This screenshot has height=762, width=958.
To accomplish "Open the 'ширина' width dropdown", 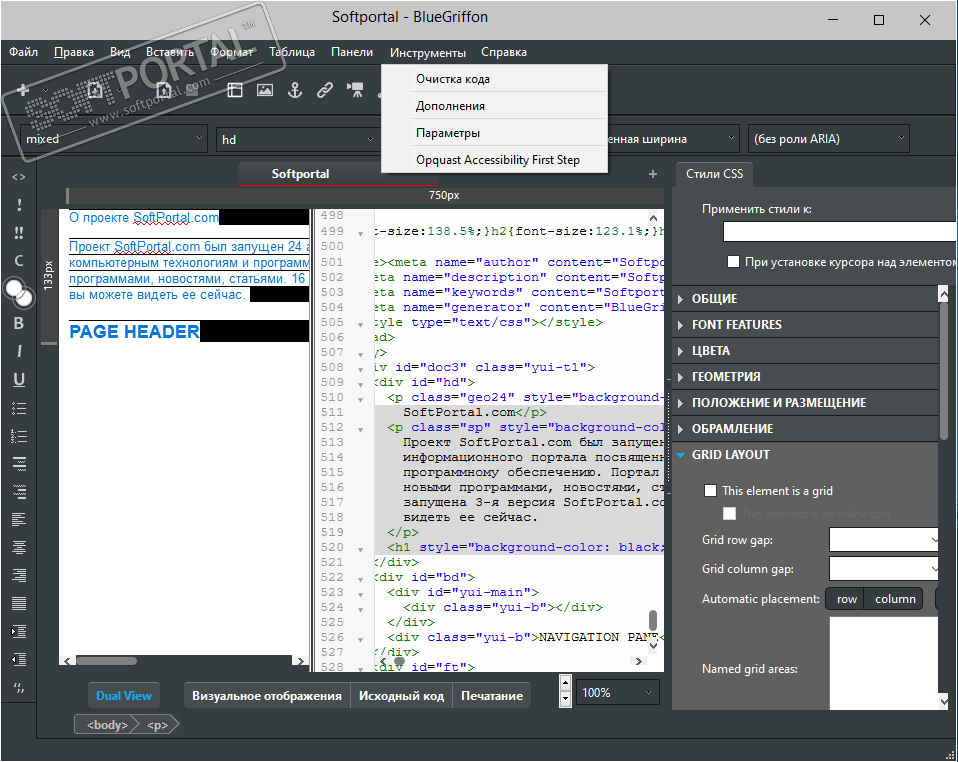I will coord(673,139).
